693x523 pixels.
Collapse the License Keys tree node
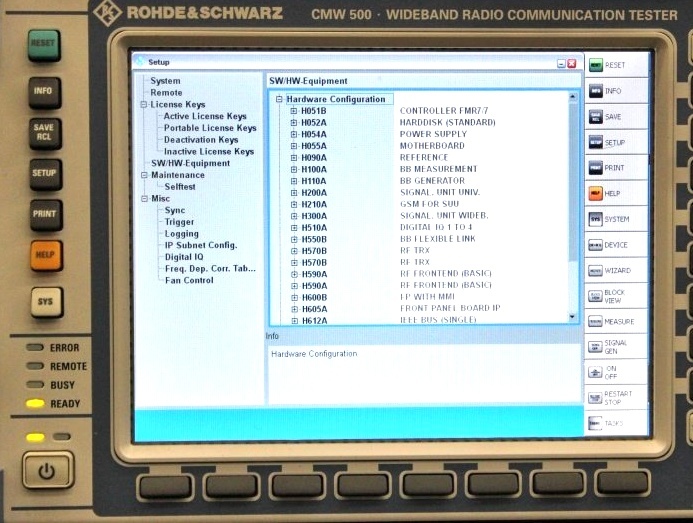click(x=144, y=105)
